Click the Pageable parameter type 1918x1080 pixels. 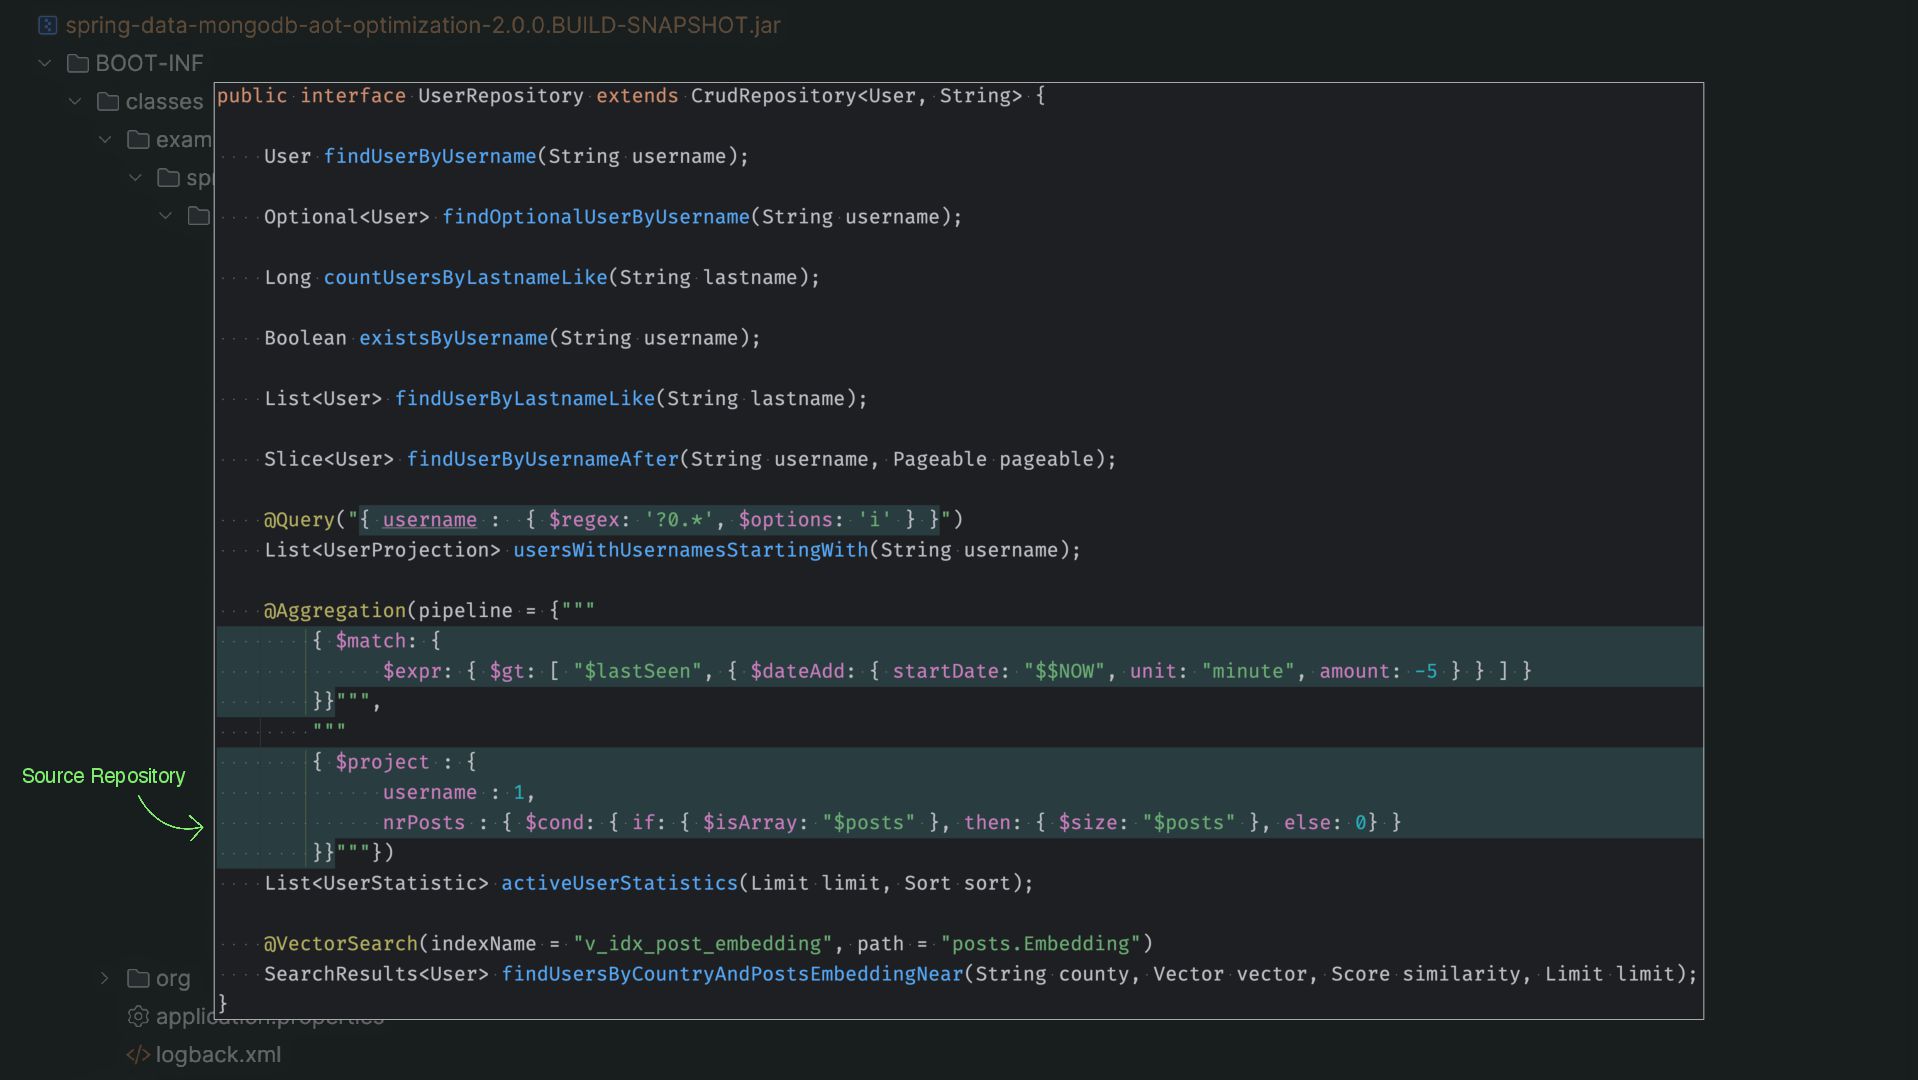click(x=939, y=459)
